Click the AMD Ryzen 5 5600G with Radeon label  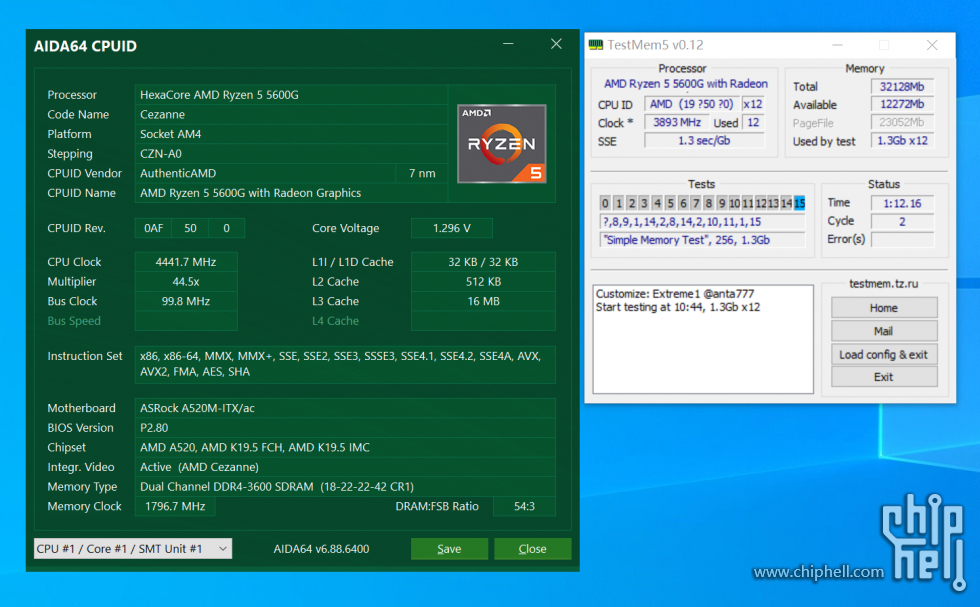click(686, 84)
